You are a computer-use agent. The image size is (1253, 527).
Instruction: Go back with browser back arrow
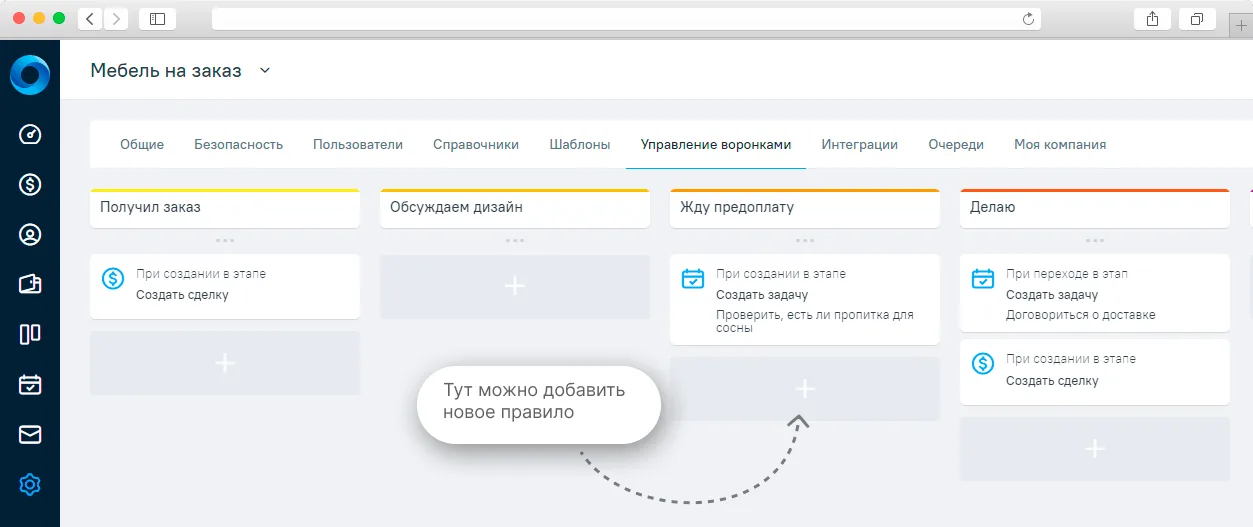(x=91, y=19)
